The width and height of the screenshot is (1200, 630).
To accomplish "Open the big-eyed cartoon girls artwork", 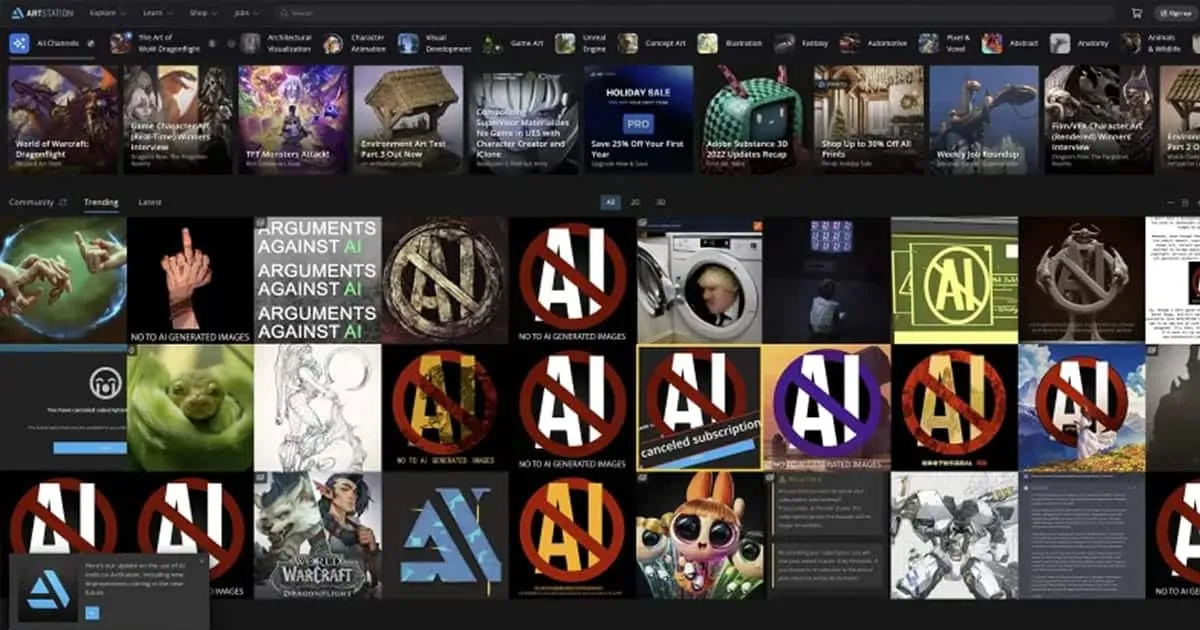I will pos(699,535).
